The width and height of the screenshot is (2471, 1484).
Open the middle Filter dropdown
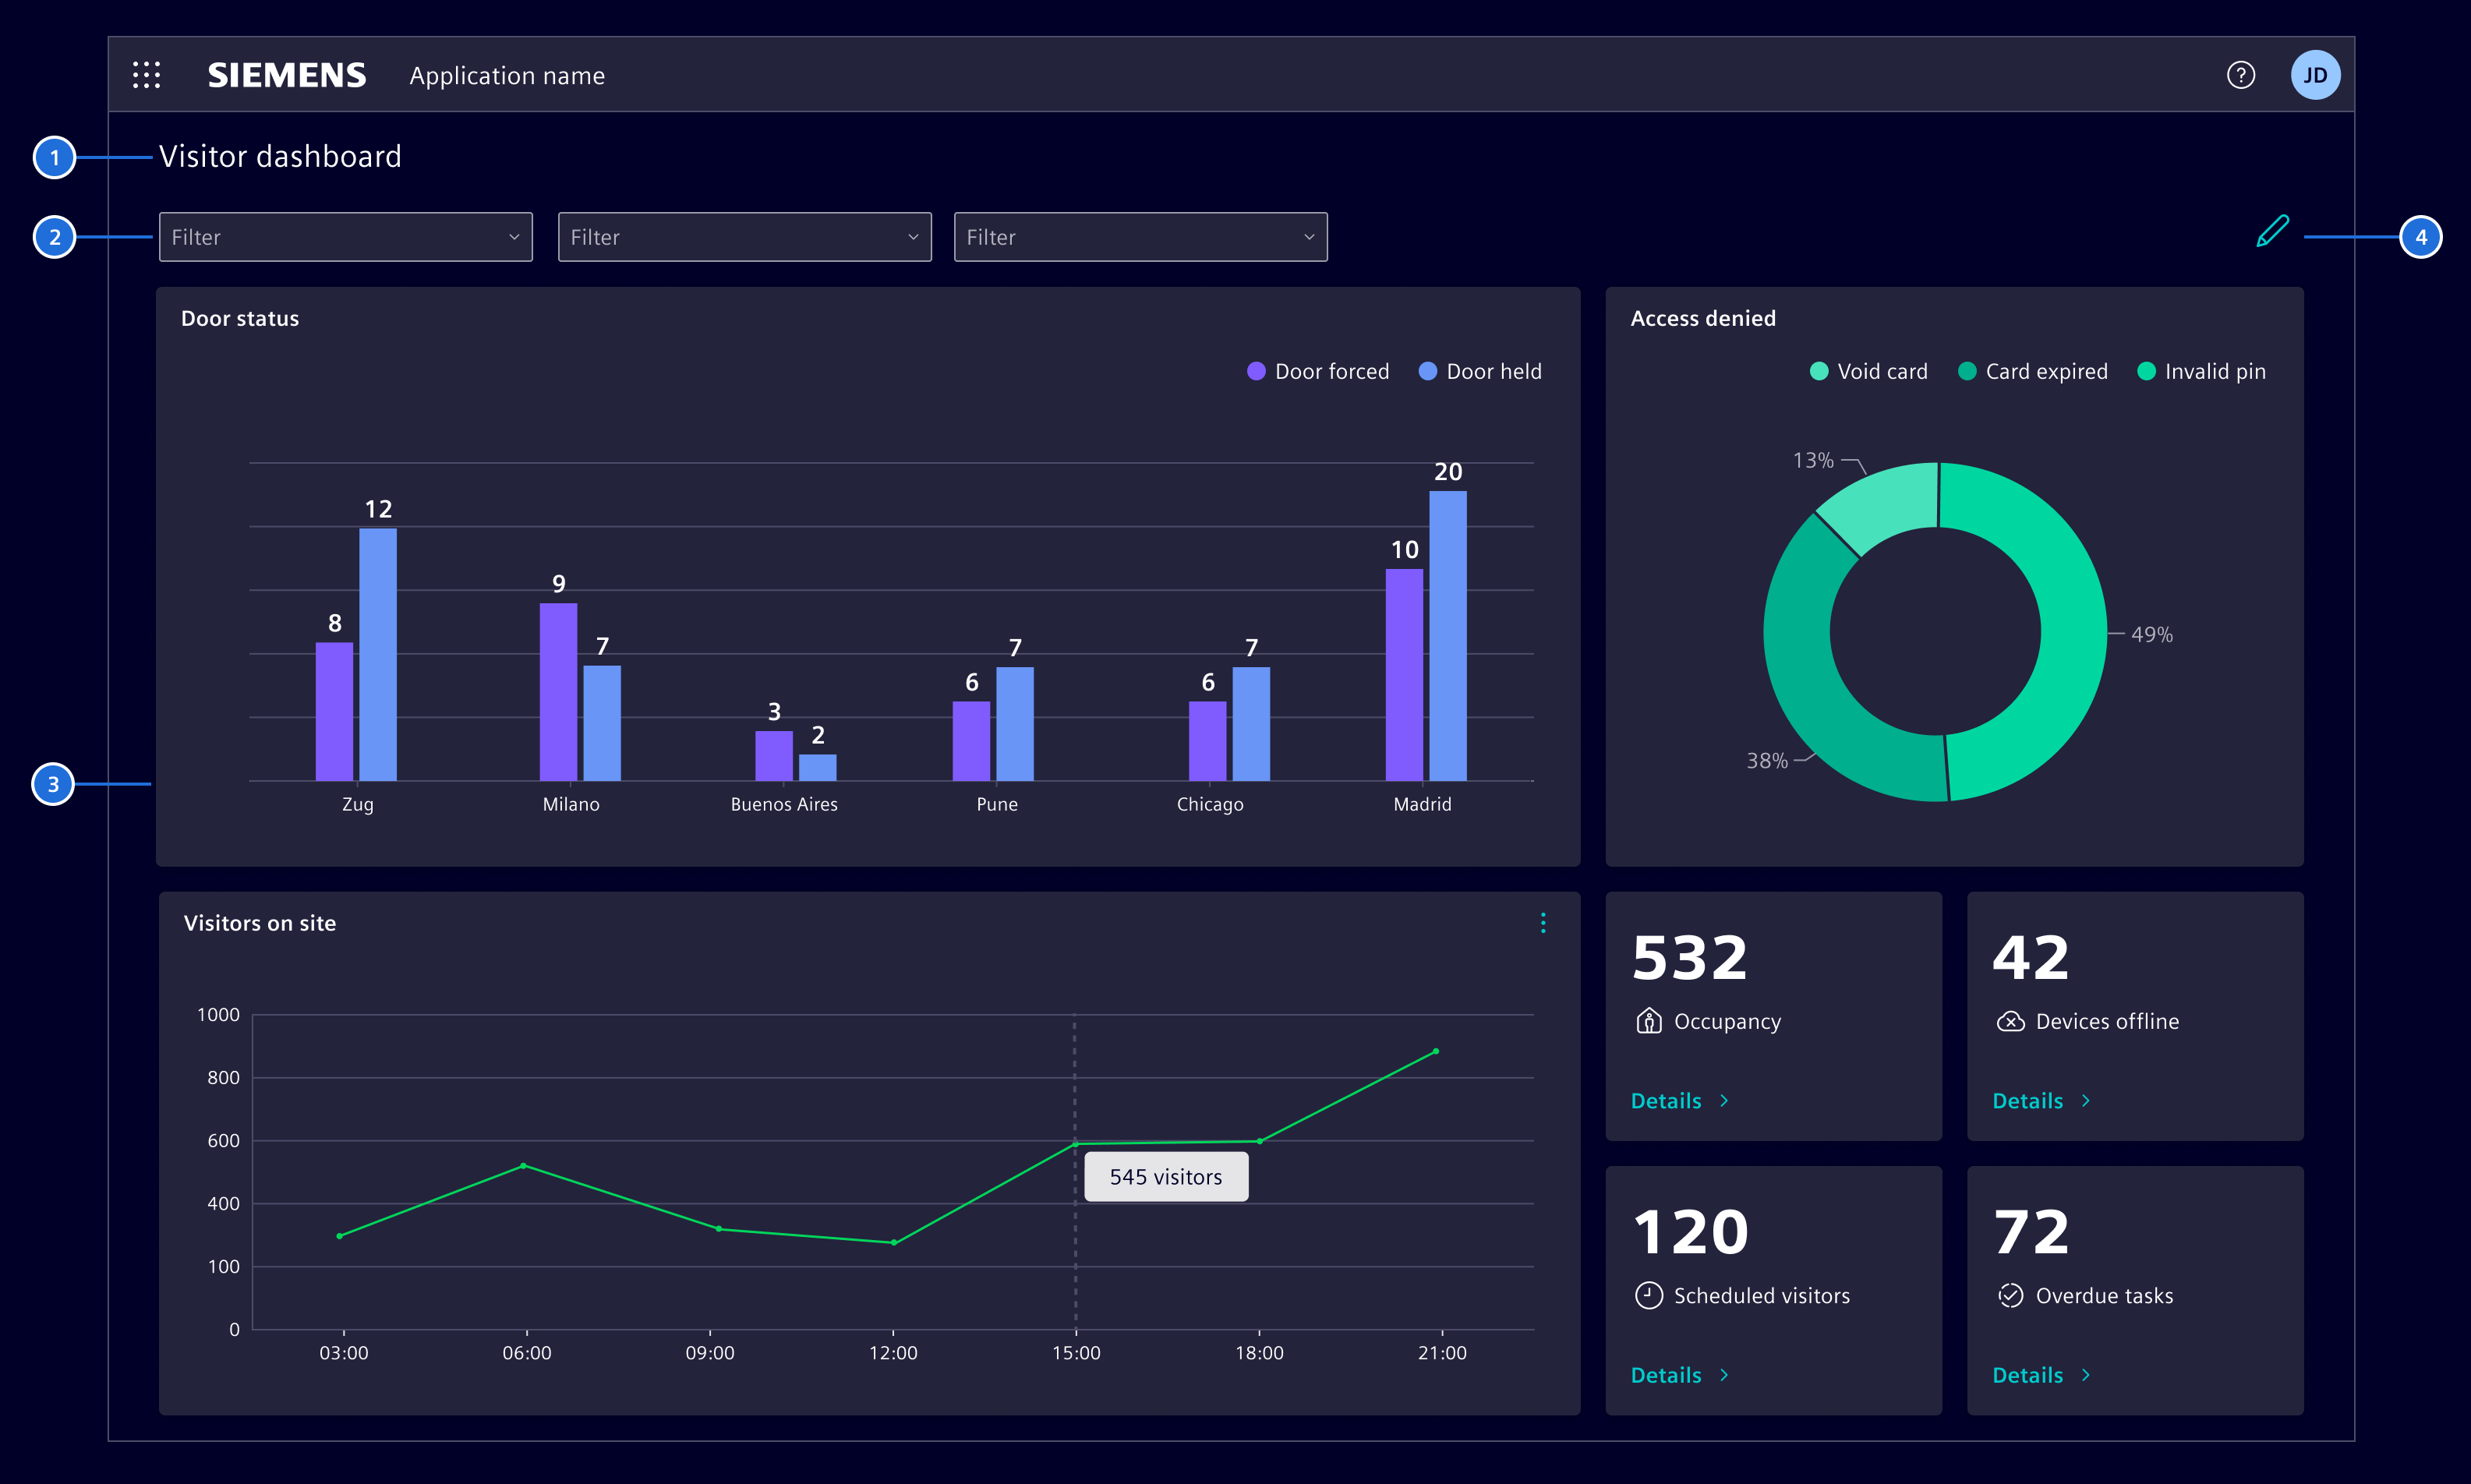point(743,236)
